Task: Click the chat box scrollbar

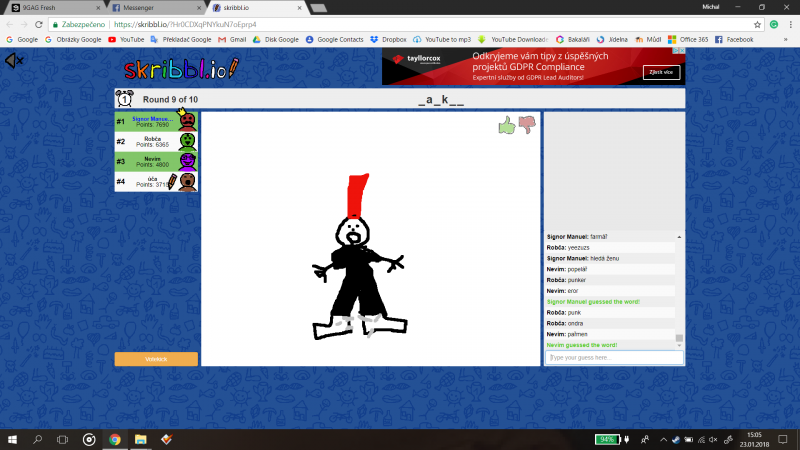Action: point(679,290)
